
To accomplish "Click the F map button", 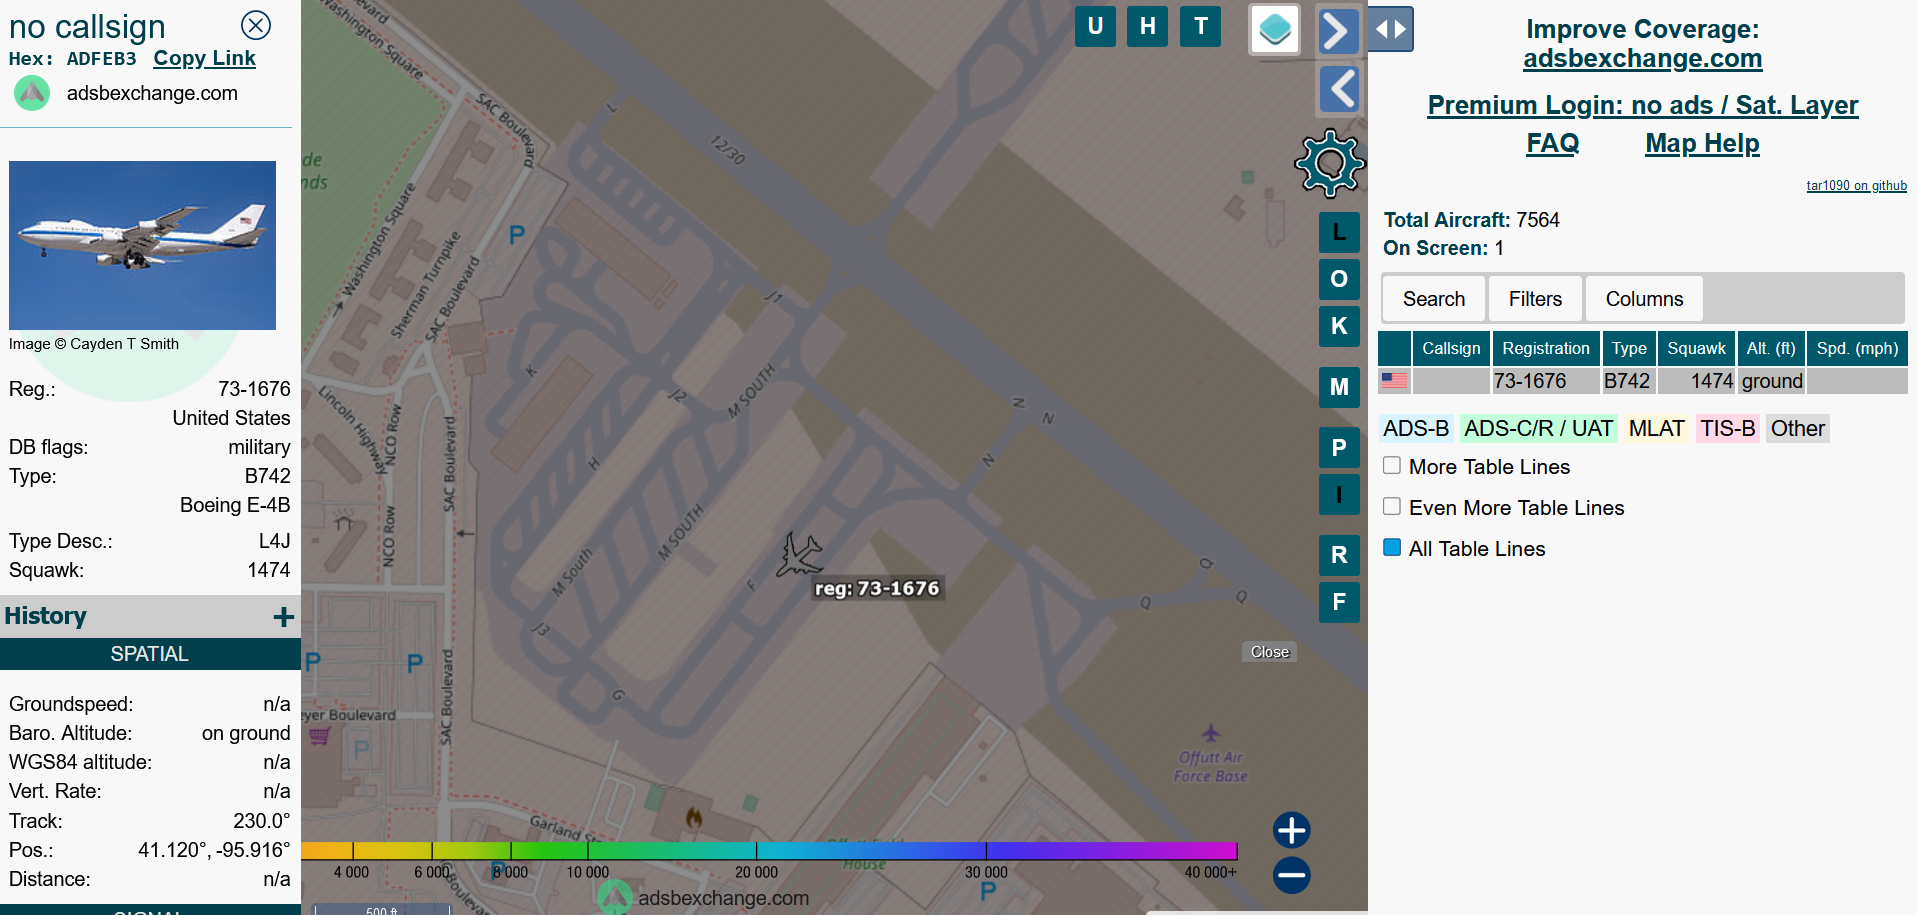I will click(1339, 602).
